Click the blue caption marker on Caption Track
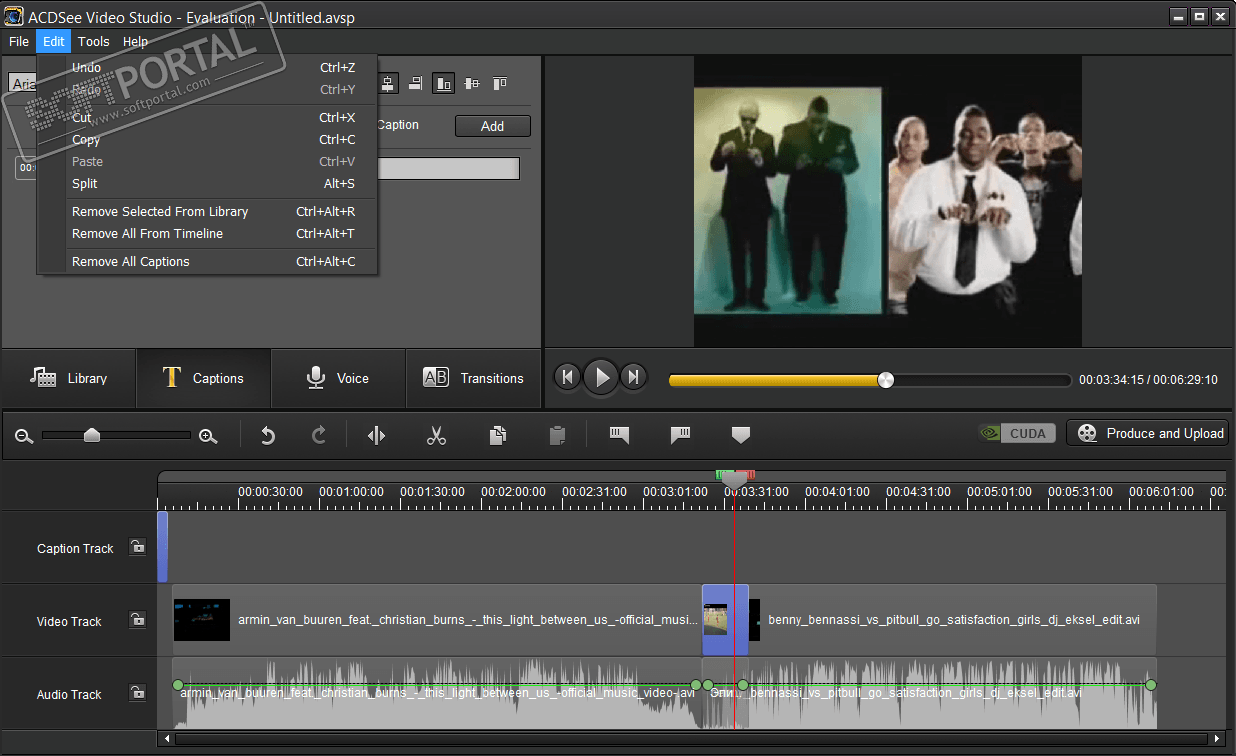This screenshot has width=1236, height=756. [x=162, y=547]
